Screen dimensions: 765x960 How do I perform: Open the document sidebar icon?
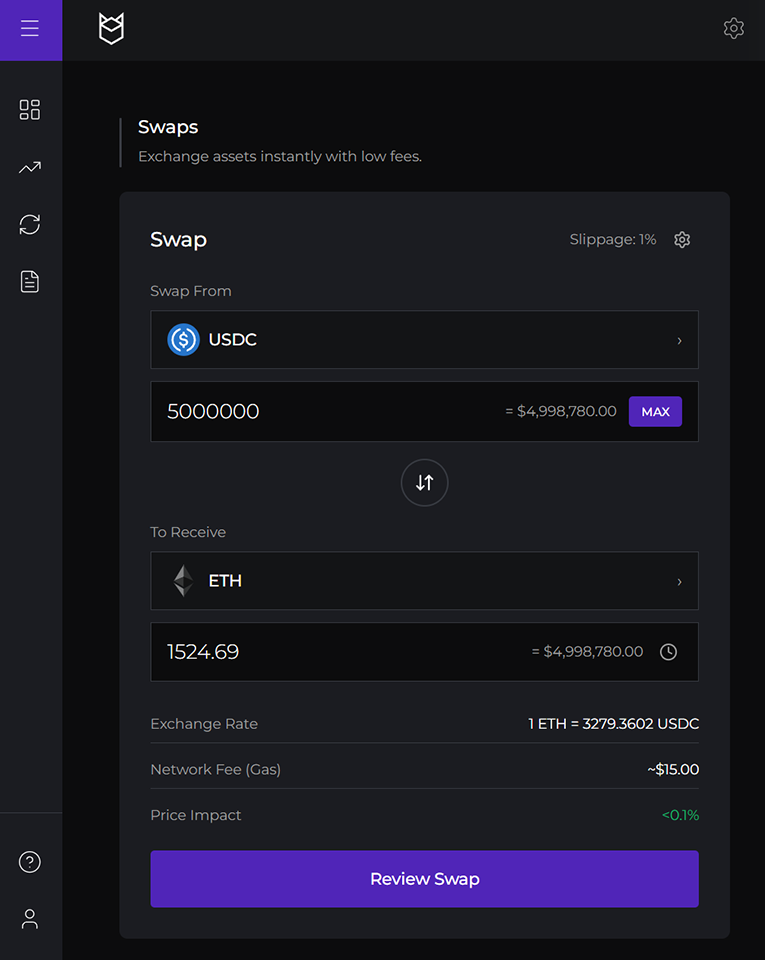pos(30,282)
